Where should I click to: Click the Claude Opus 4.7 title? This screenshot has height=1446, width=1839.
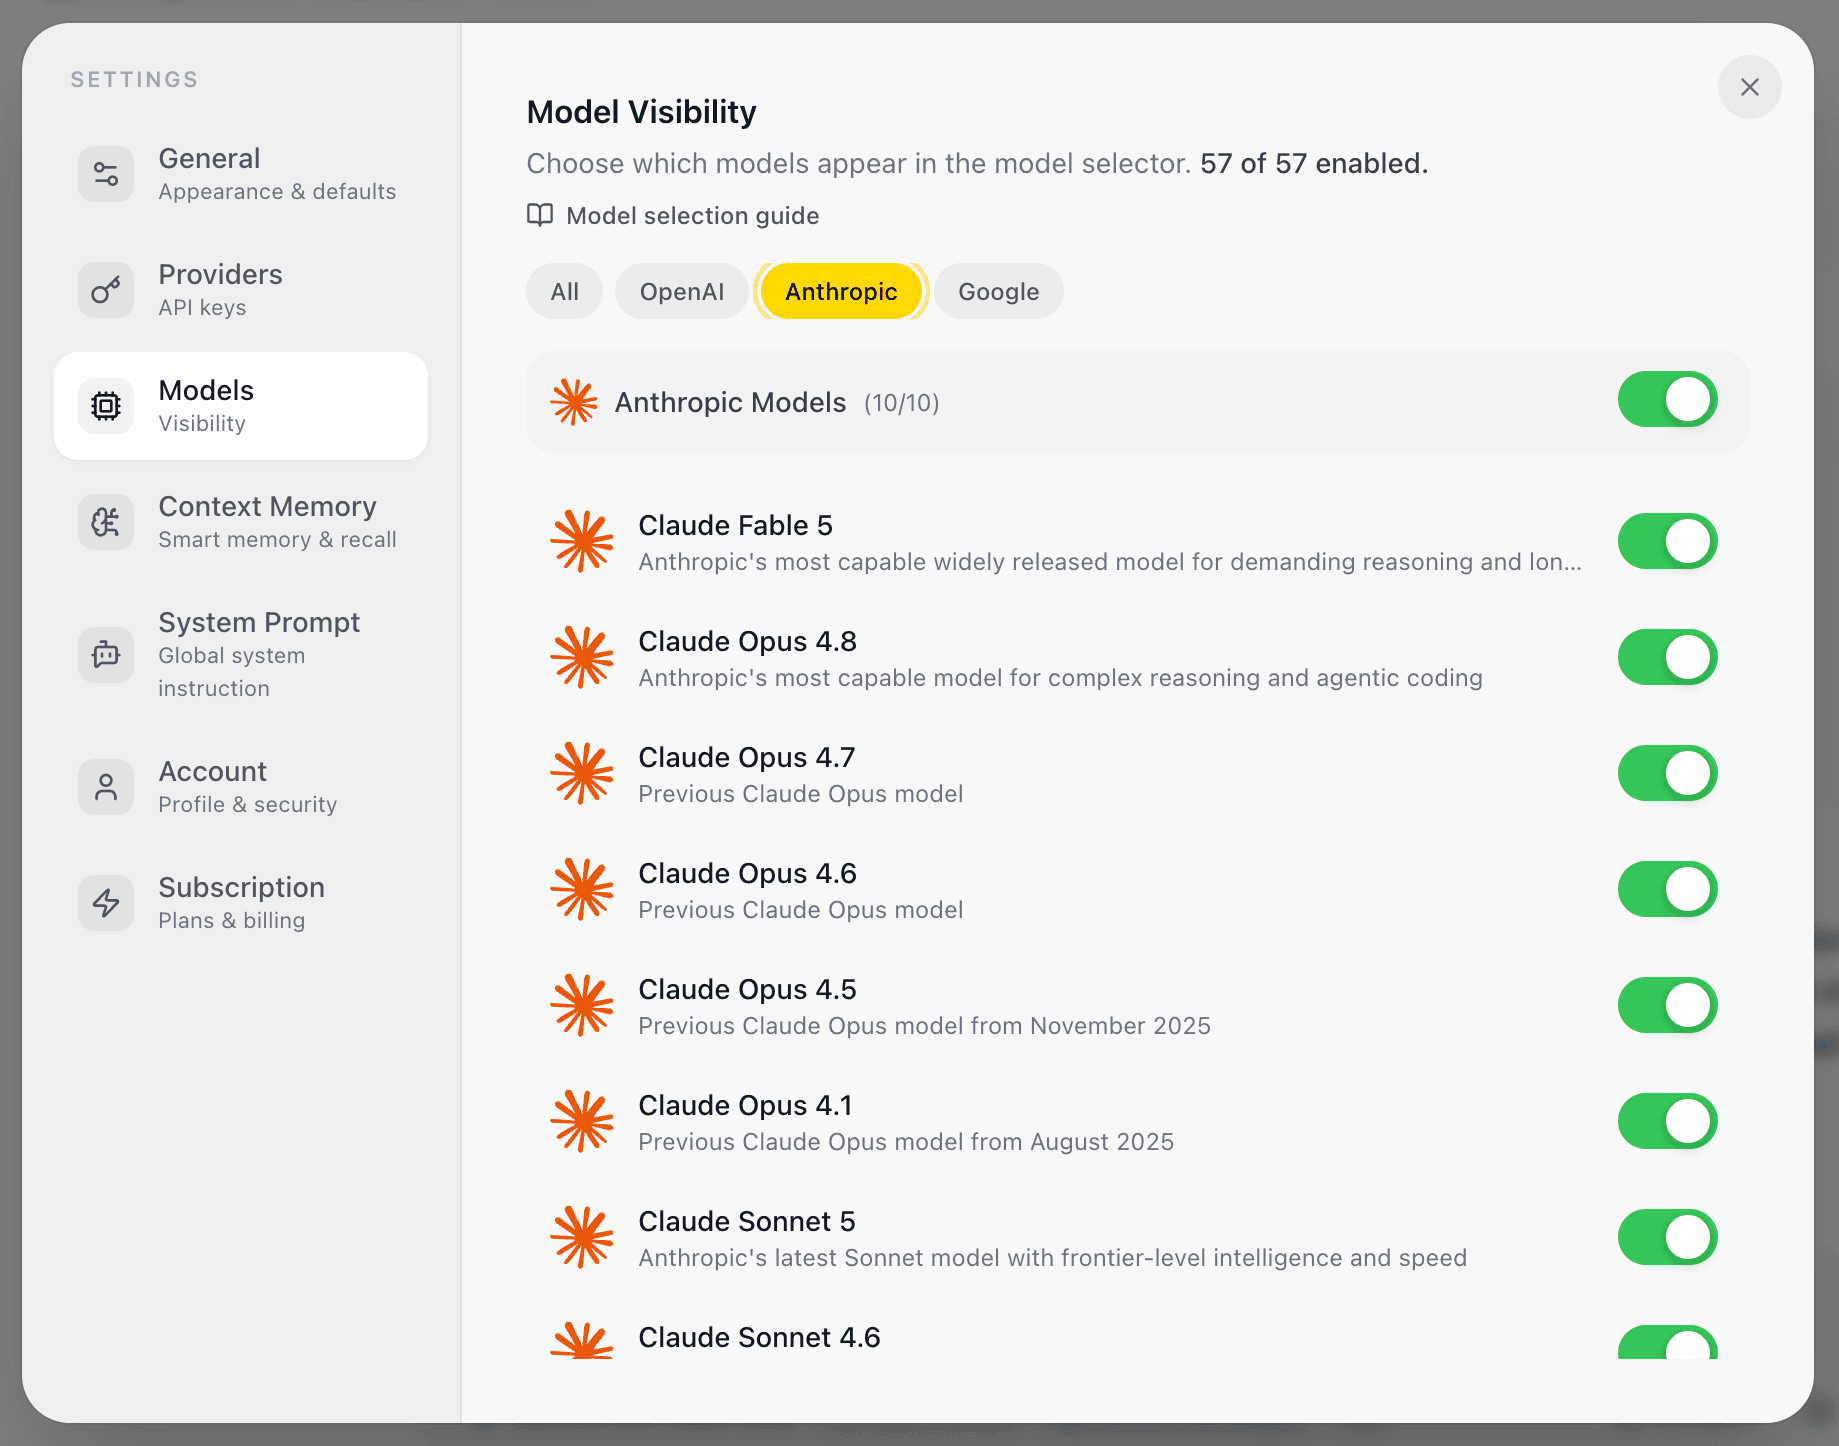[x=746, y=757]
